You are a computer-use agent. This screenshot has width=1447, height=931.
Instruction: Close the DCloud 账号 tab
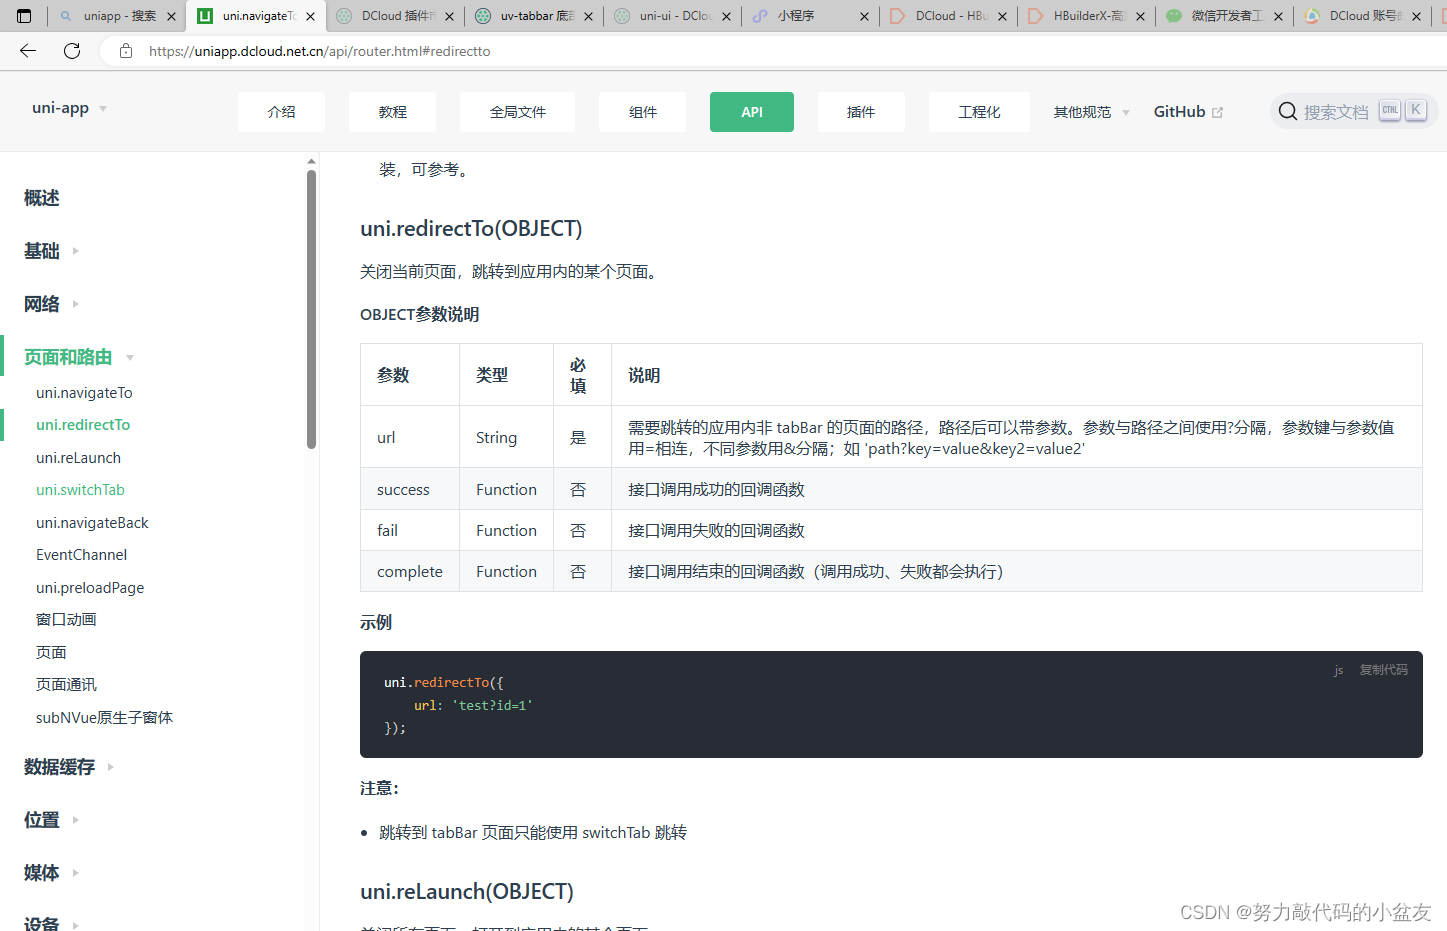tap(1416, 16)
